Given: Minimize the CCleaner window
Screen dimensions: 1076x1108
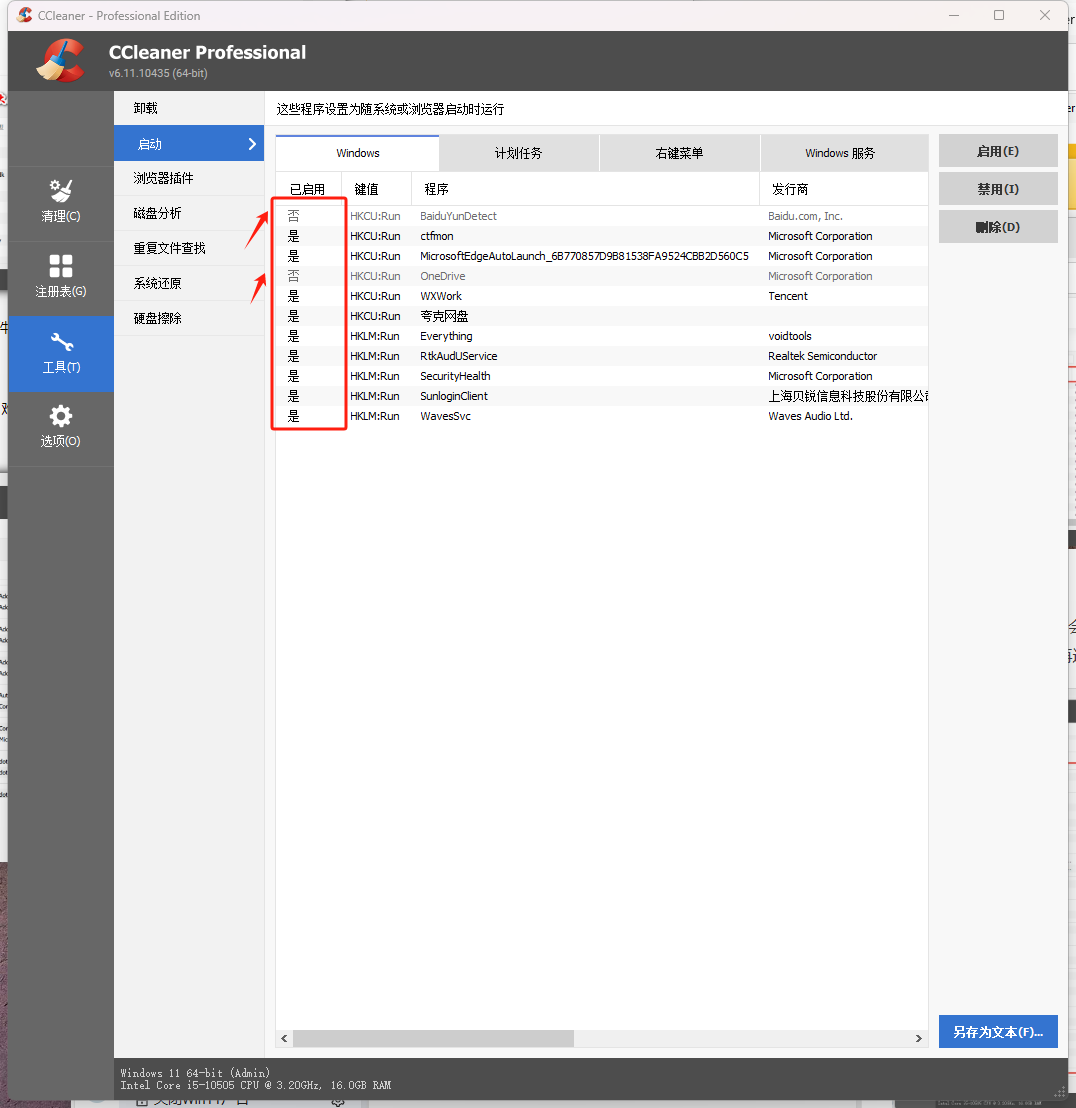Looking at the screenshot, I should 954,15.
